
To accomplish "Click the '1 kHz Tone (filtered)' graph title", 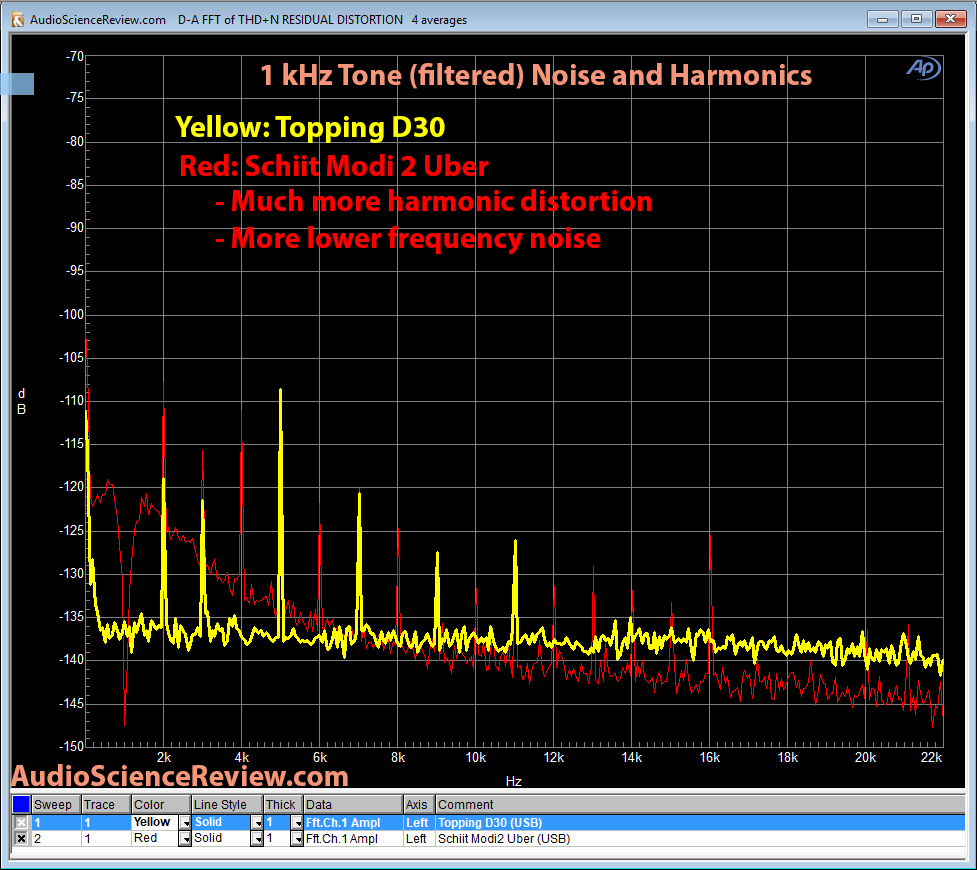I will point(536,75).
